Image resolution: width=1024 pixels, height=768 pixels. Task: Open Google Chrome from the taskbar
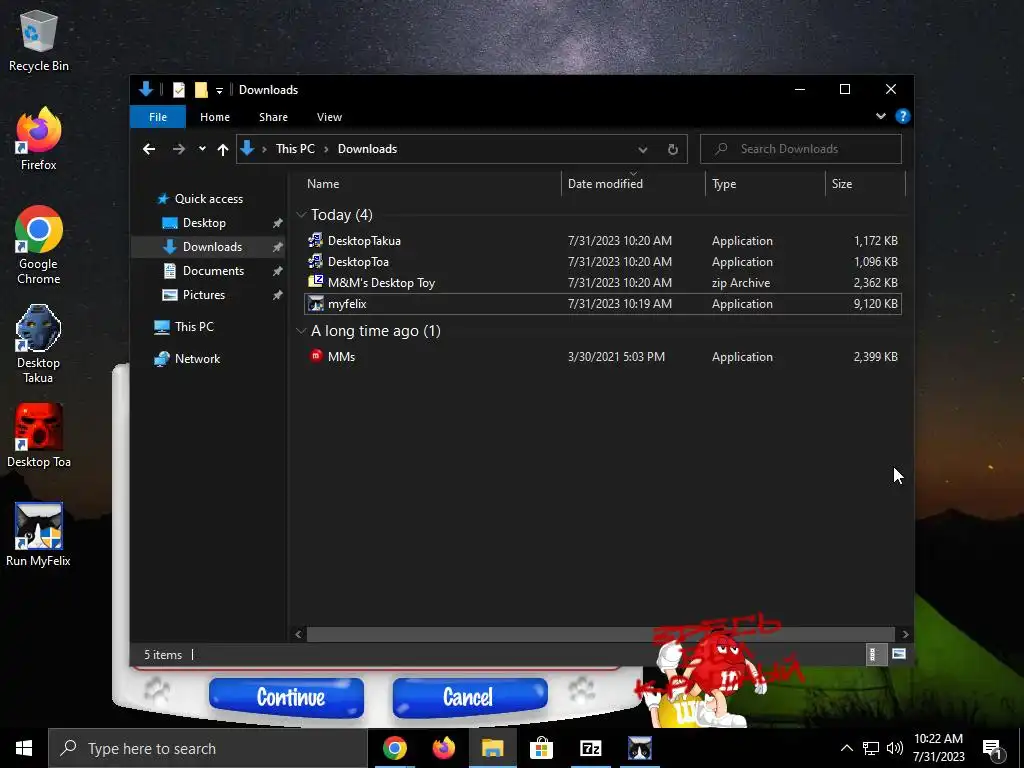click(394, 748)
